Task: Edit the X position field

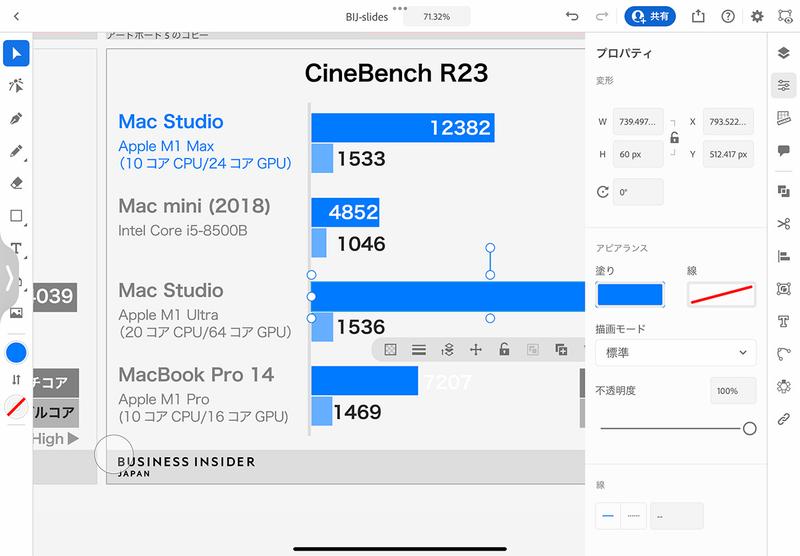Action: [x=728, y=121]
